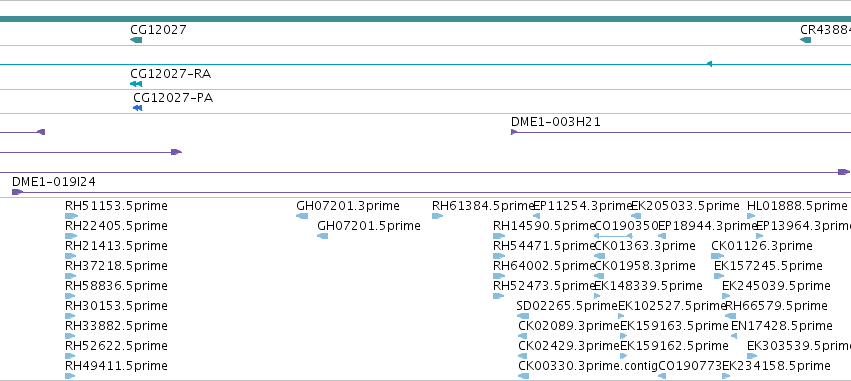The image size is (851, 381).
Task: Click the RH51153.5prime EST arrow
Action: (71, 216)
